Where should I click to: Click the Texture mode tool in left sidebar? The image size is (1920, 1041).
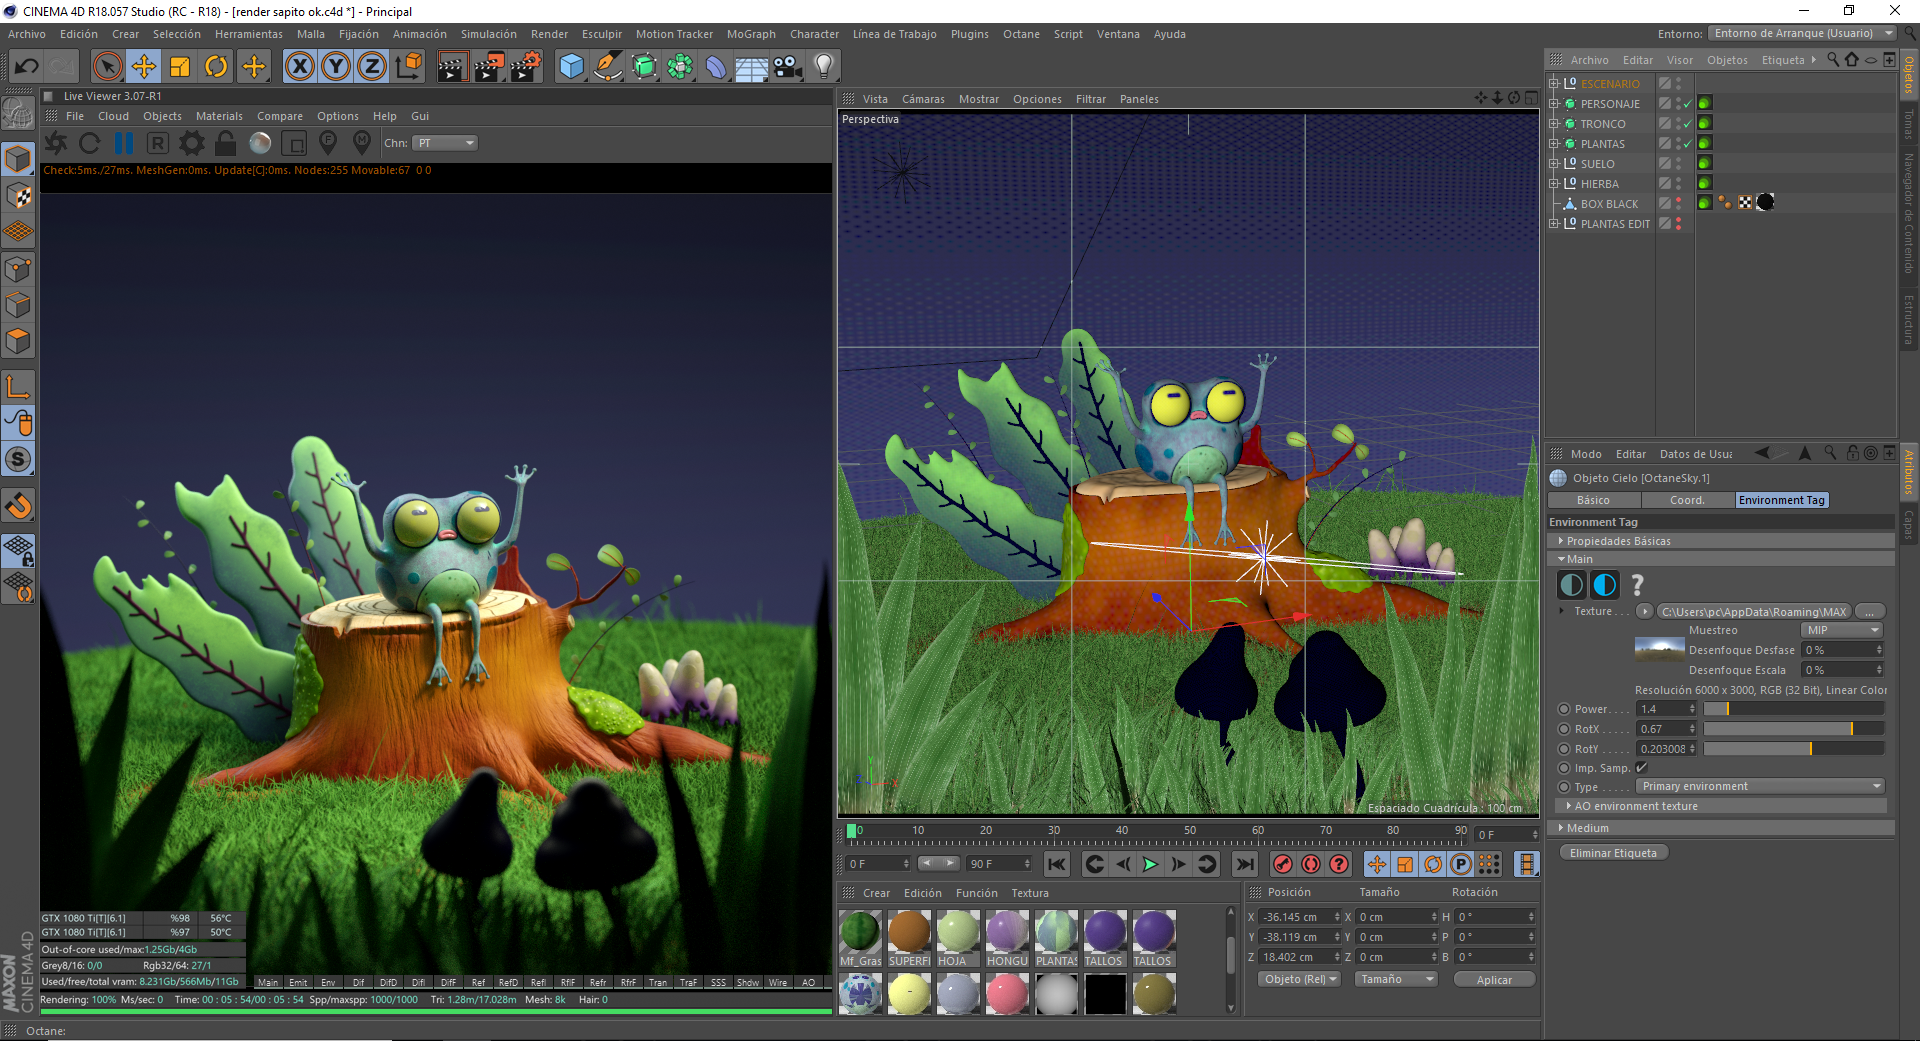(x=18, y=195)
